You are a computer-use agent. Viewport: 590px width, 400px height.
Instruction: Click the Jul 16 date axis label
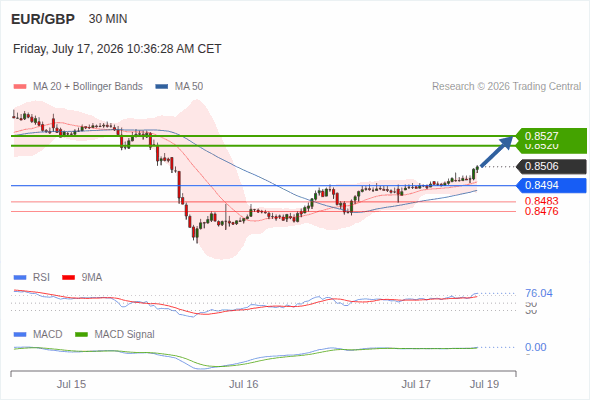pyautogui.click(x=244, y=384)
